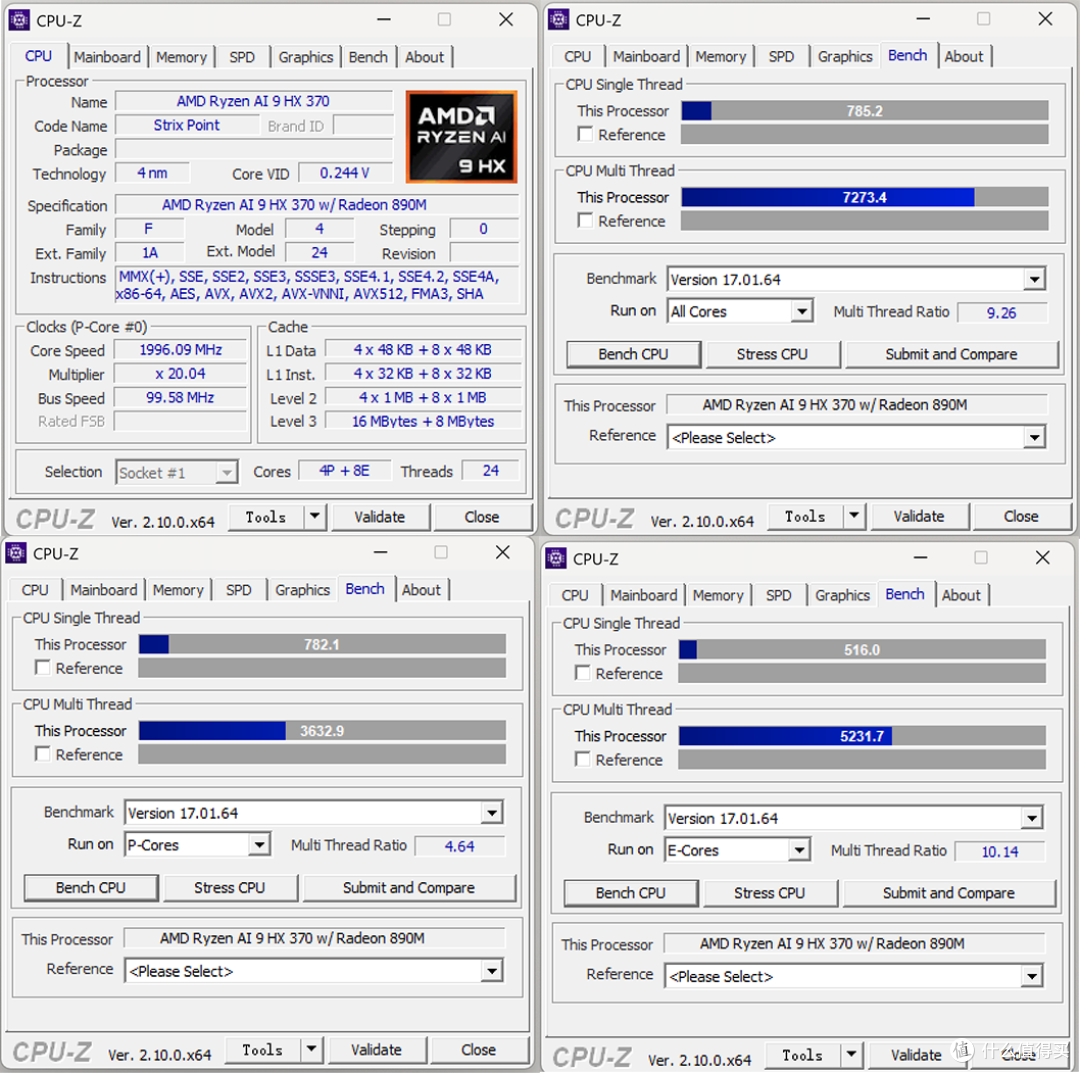Viewport: 1080px width, 1073px height.
Task: Open the 'All Cores' Run on dropdown
Action: (801, 311)
